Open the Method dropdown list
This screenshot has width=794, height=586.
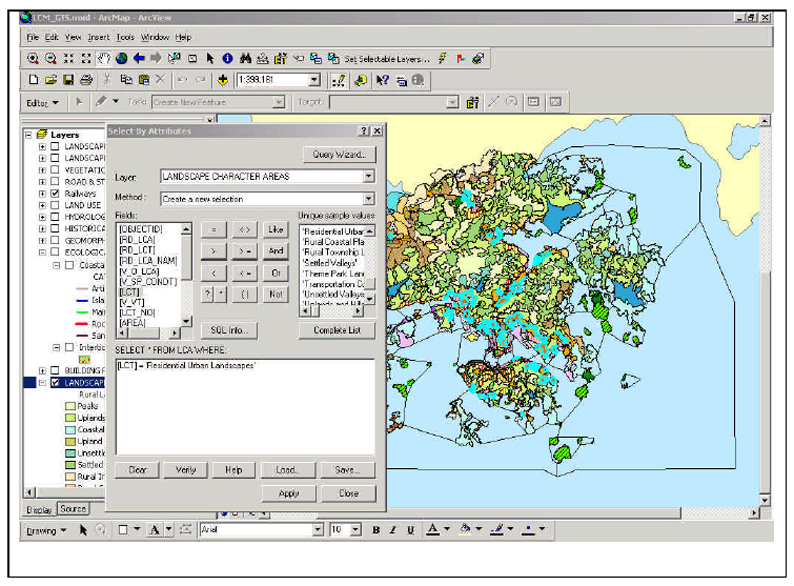pyautogui.click(x=369, y=199)
